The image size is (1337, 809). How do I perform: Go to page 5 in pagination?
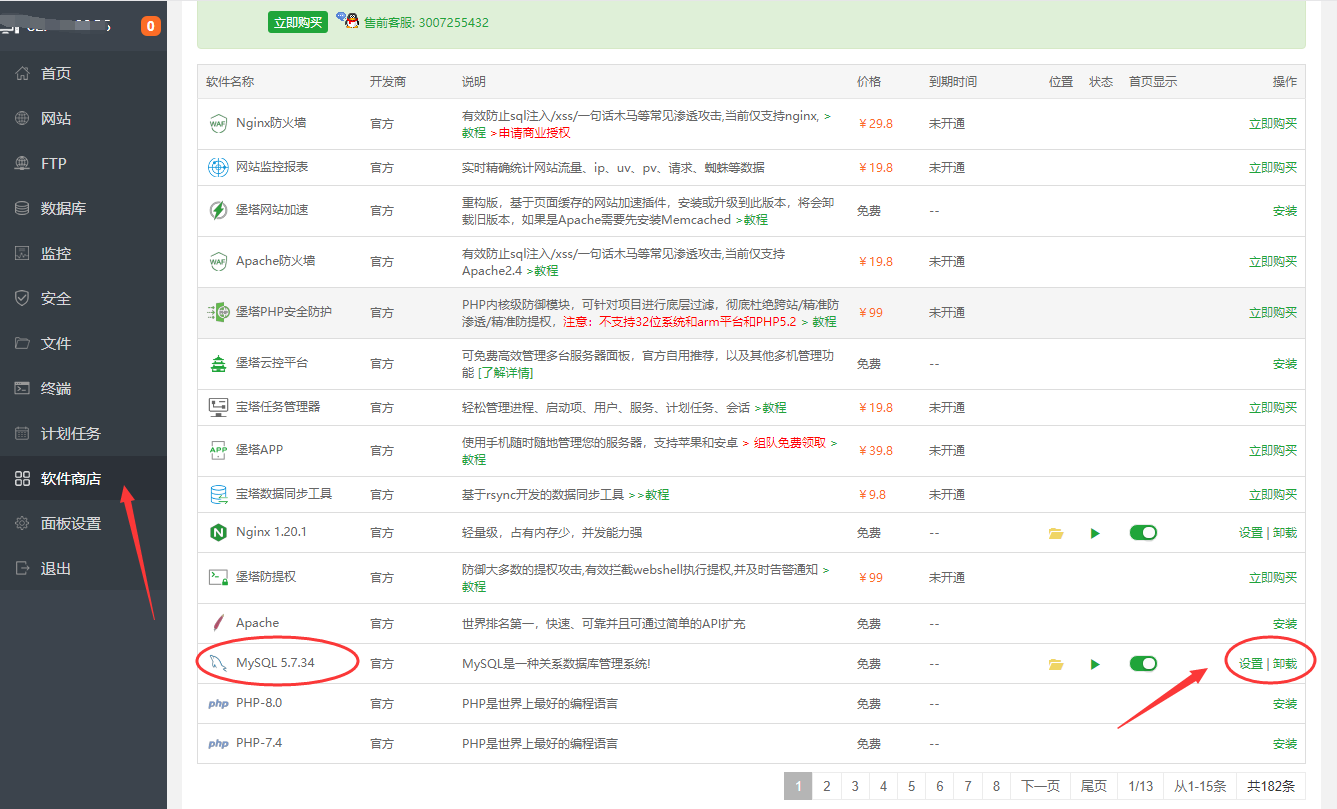[911, 786]
